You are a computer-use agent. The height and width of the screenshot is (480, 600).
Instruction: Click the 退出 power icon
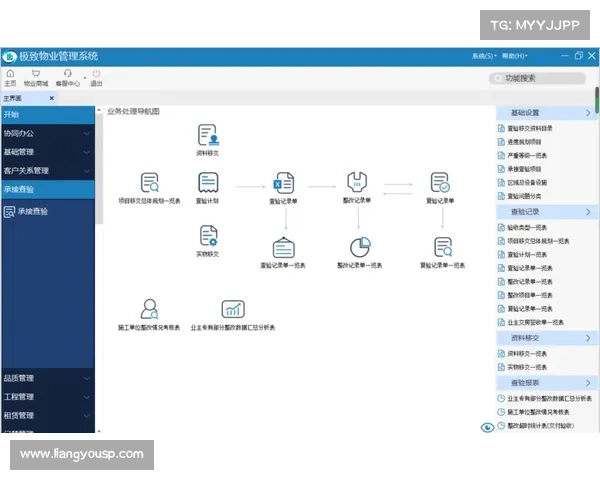[96, 76]
